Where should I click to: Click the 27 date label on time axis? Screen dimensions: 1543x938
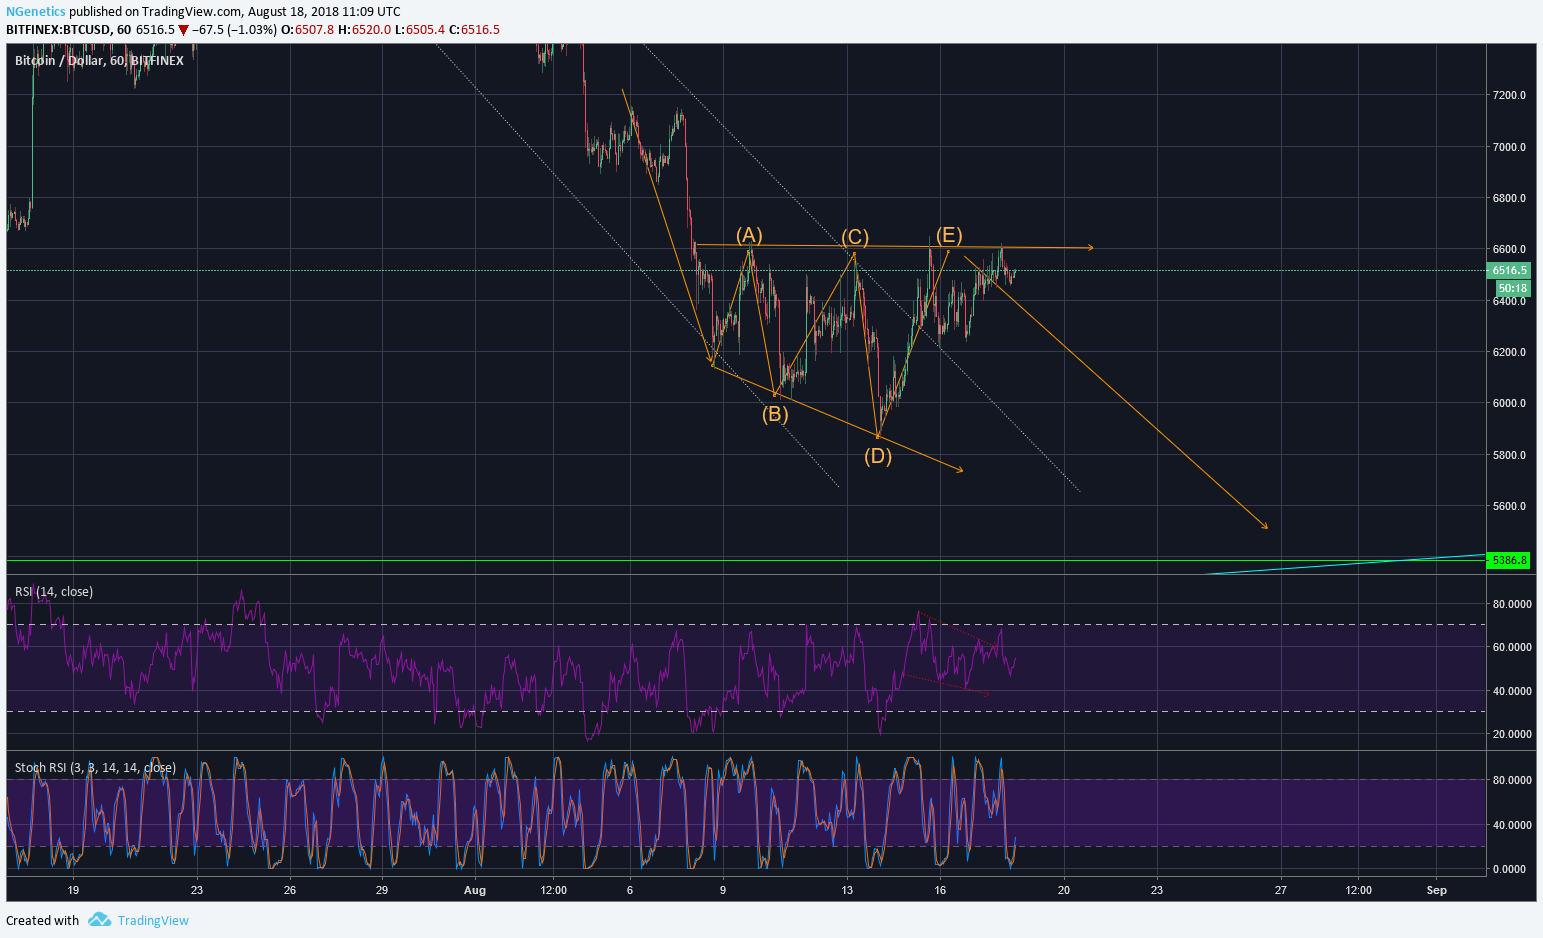point(1281,890)
